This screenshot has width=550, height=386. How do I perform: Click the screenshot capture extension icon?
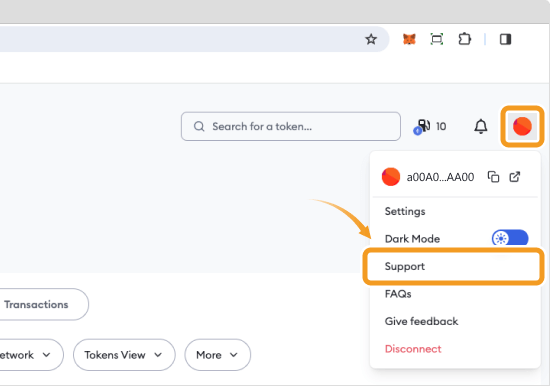[437, 39]
